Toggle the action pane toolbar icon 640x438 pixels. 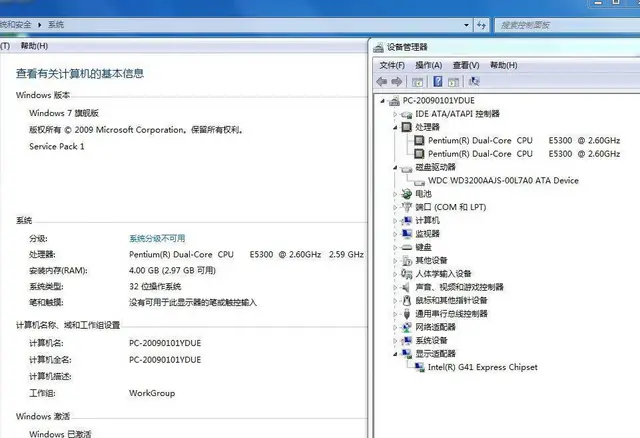(x=453, y=82)
